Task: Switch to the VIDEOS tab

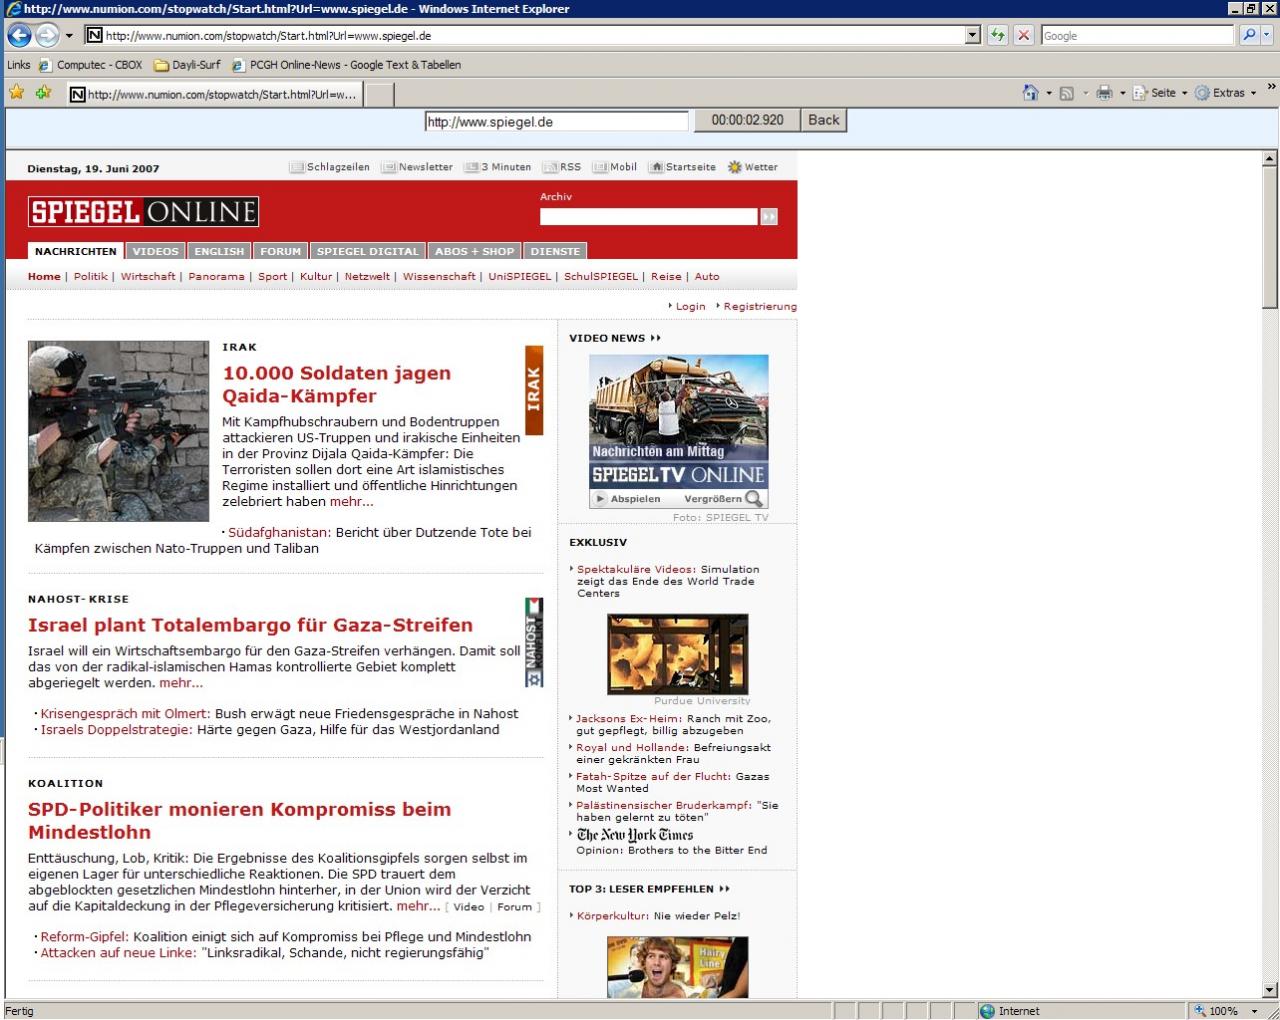Action: pos(156,251)
